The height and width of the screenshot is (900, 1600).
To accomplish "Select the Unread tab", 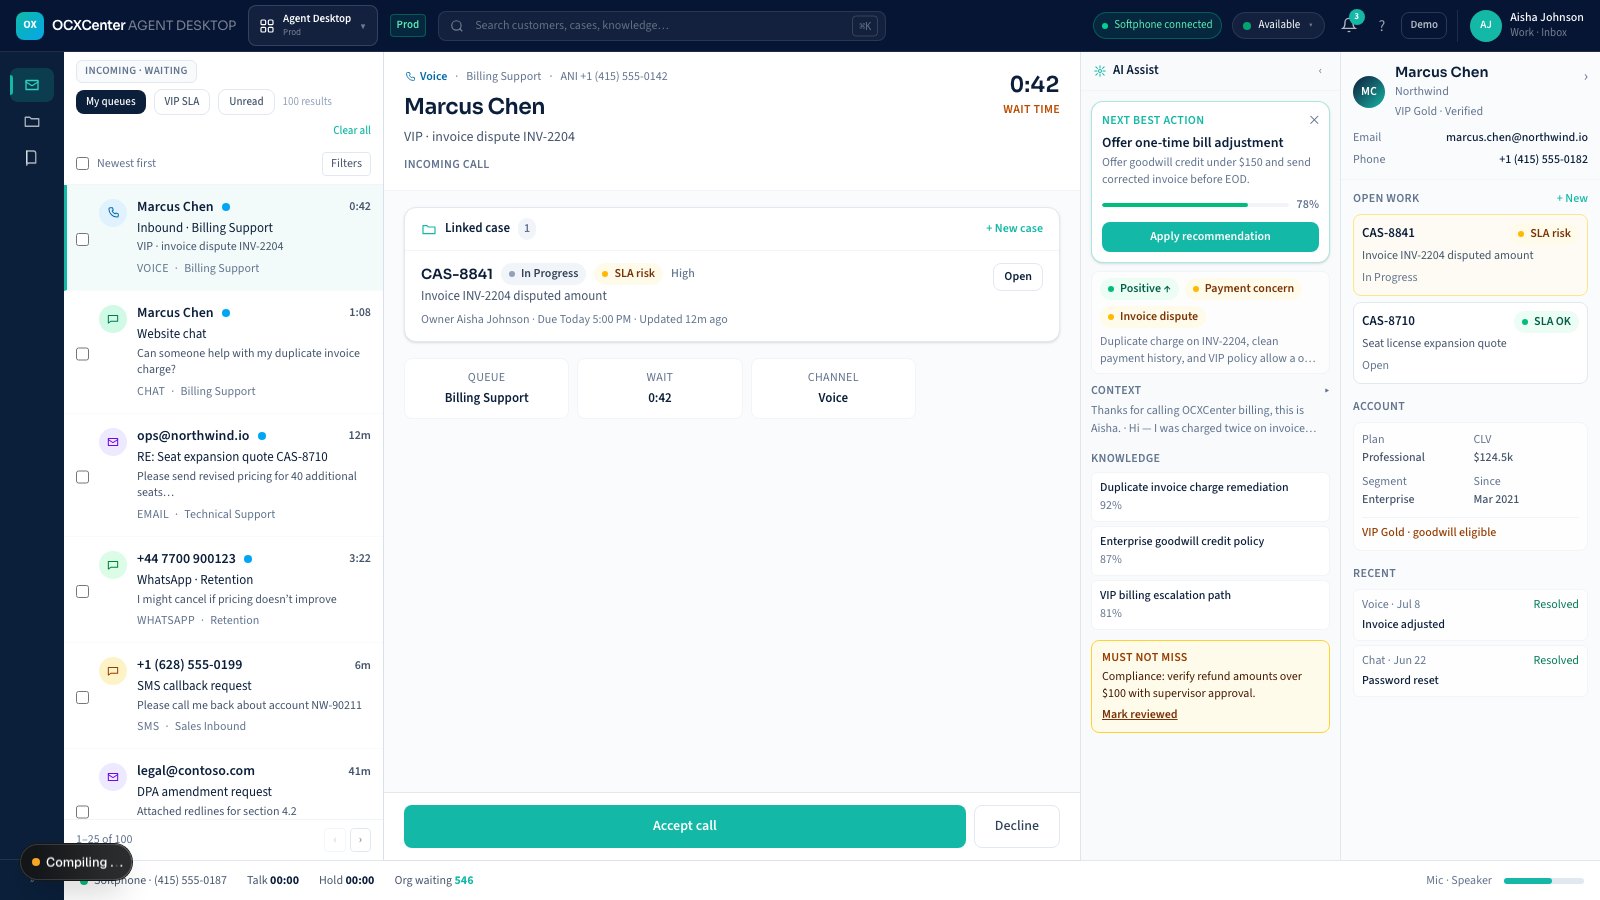I will click(x=246, y=102).
